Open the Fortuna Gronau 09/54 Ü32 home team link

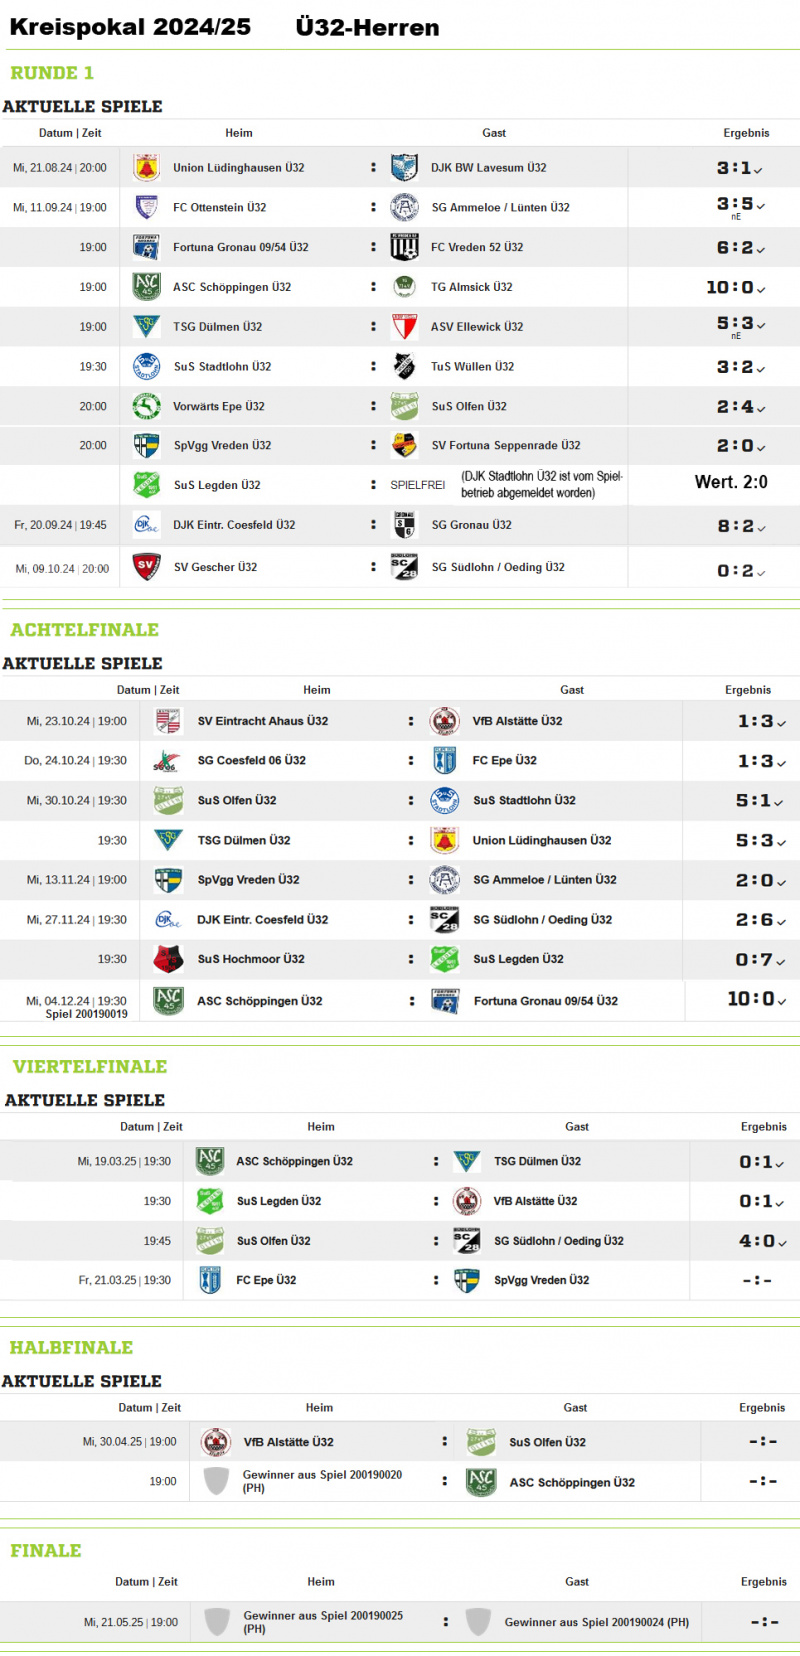click(240, 247)
